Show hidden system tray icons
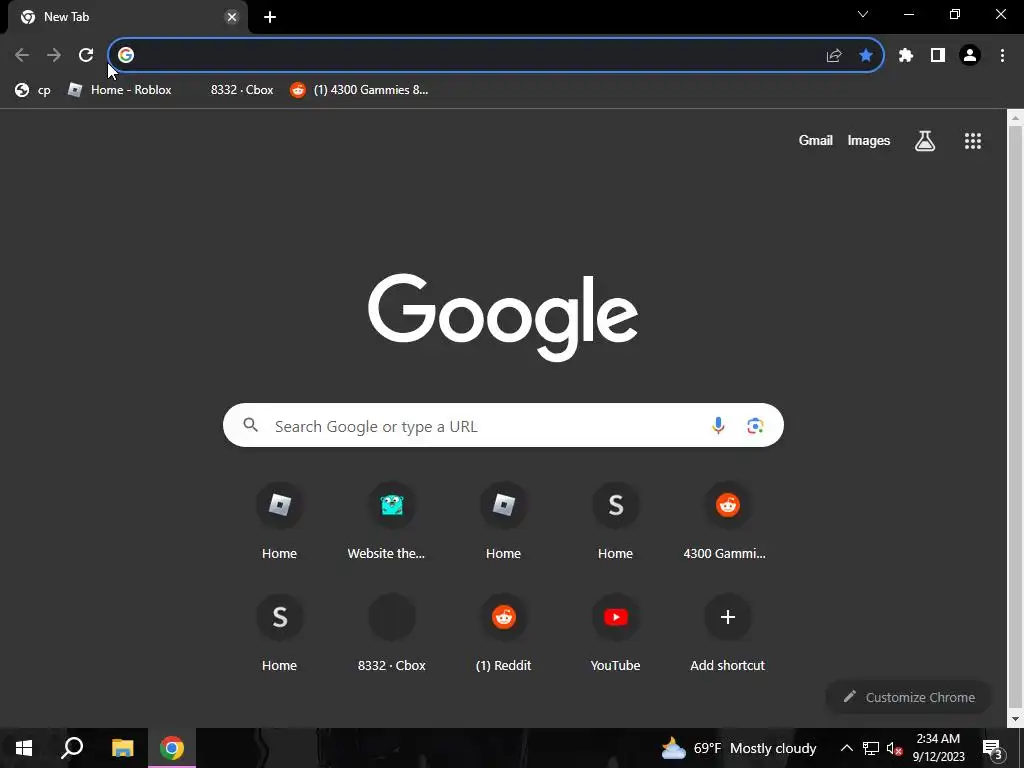This screenshot has height=768, width=1024. 846,748
